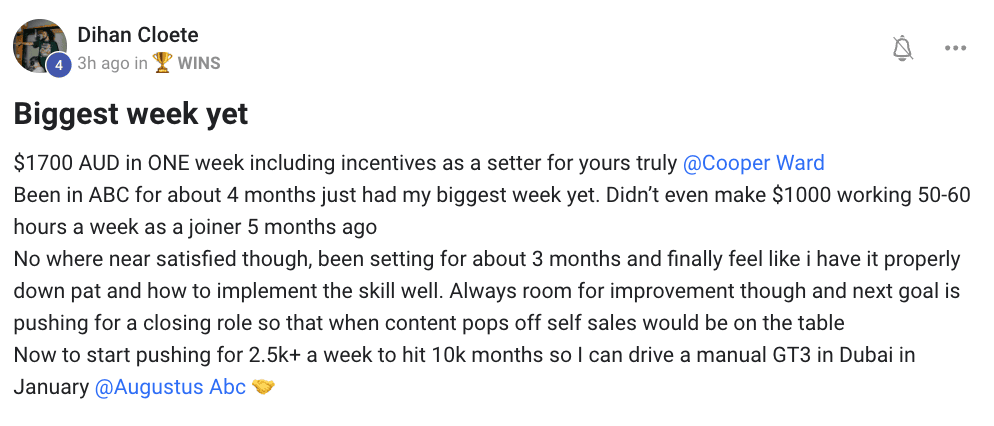The height and width of the screenshot is (426, 994).
Task: Select the line starting Been in ABC
Action: coord(492,195)
